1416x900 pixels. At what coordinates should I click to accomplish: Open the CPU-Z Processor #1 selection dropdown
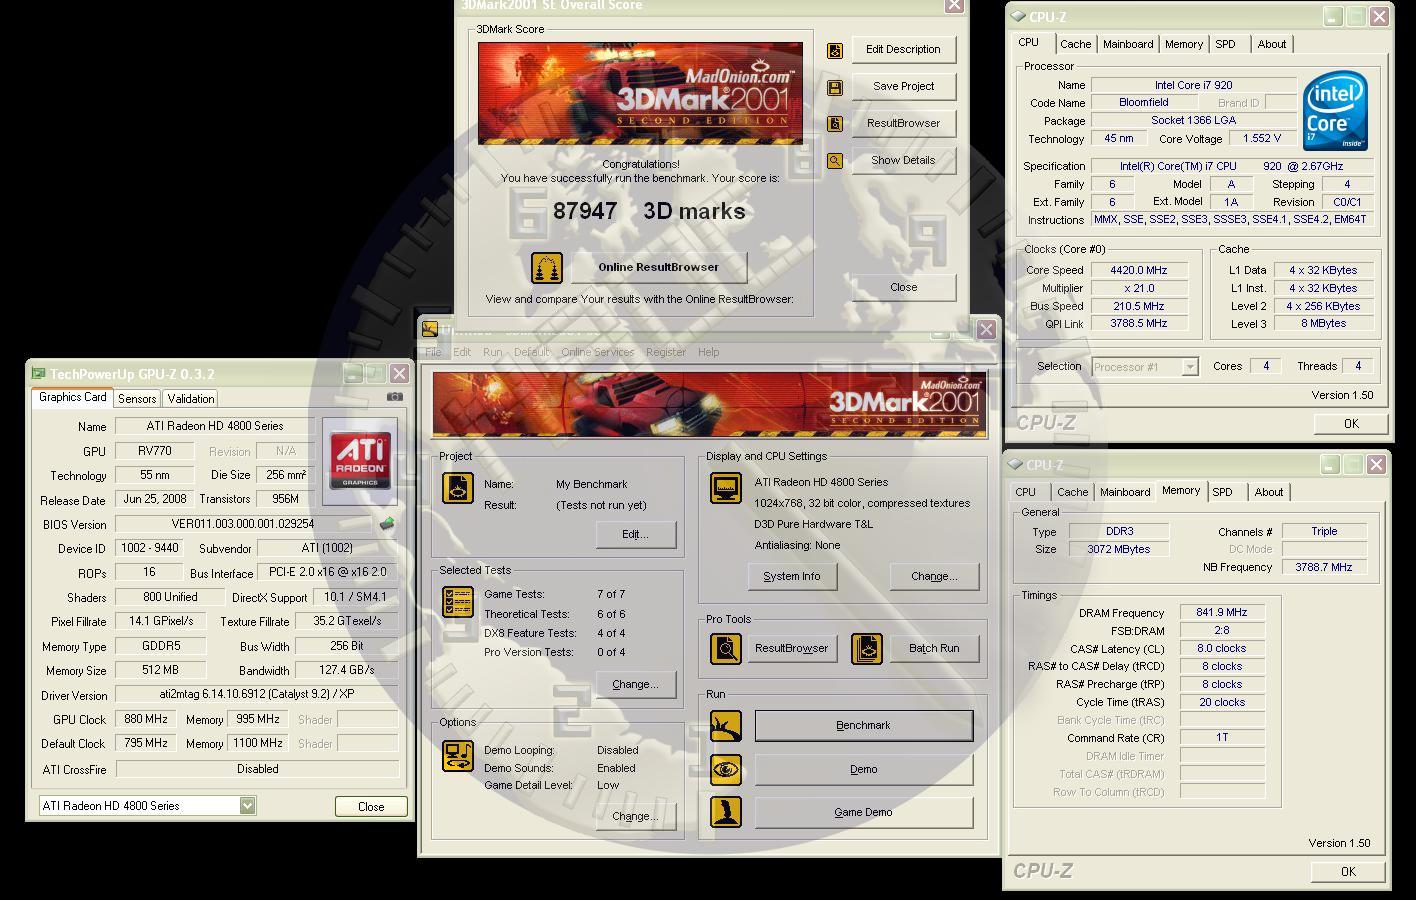[1190, 367]
